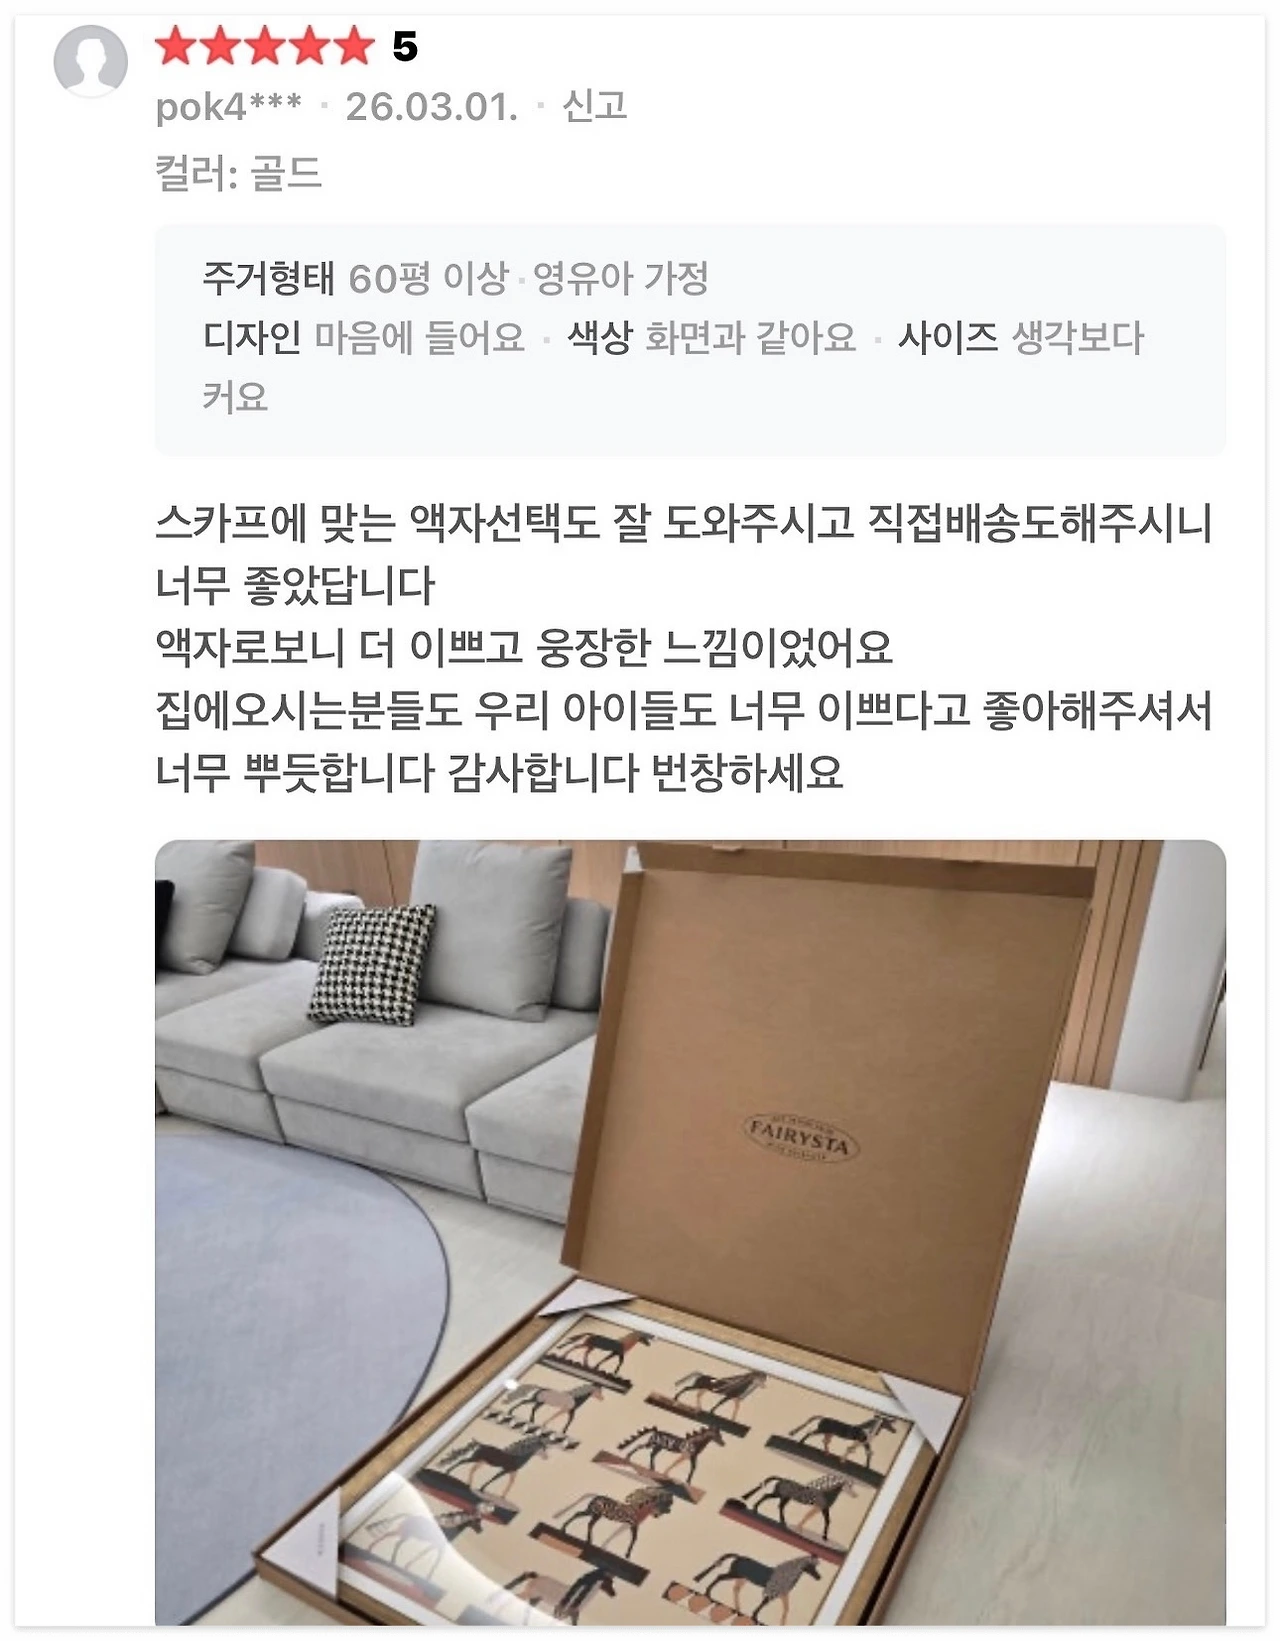Click the 주거형태 60평 이상 label
The height and width of the screenshot is (1641, 1280).
pyautogui.click(x=355, y=278)
